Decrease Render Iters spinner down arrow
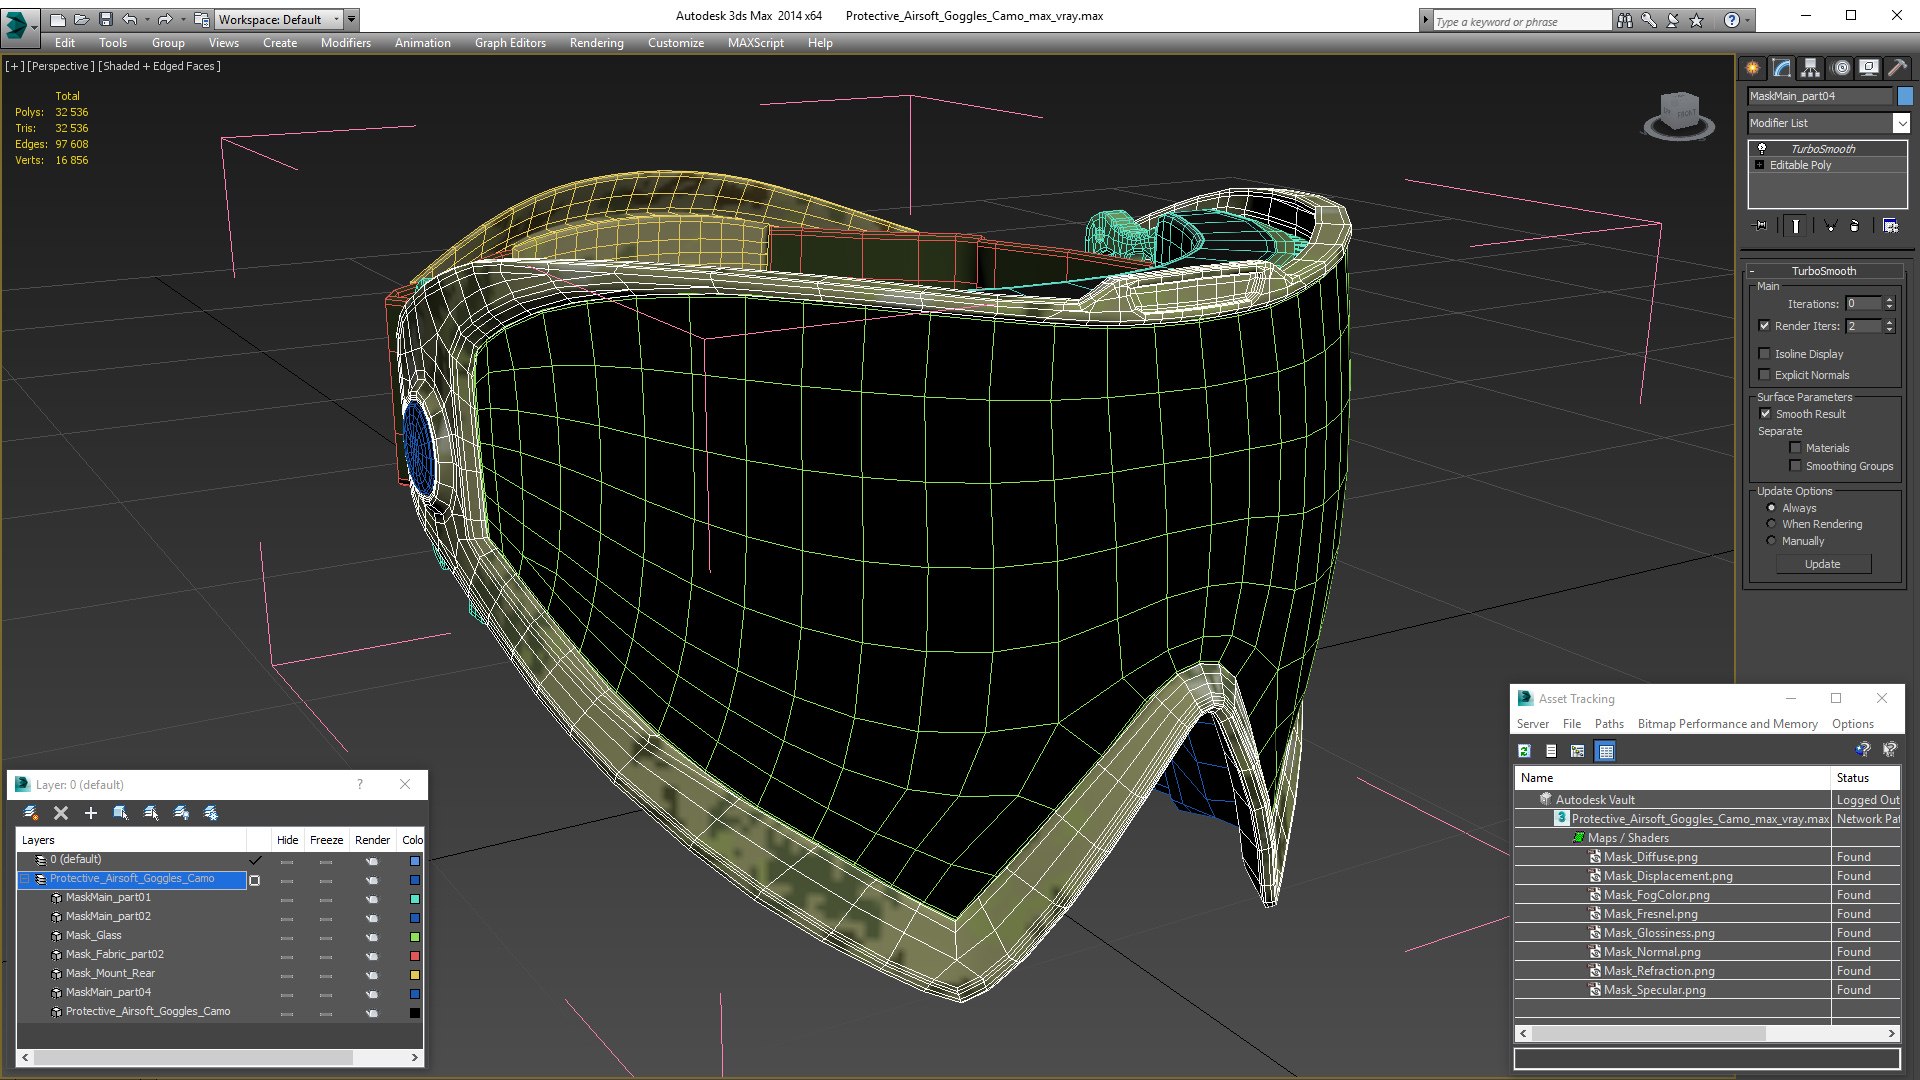Screen dimensions: 1920x1080 [1889, 330]
